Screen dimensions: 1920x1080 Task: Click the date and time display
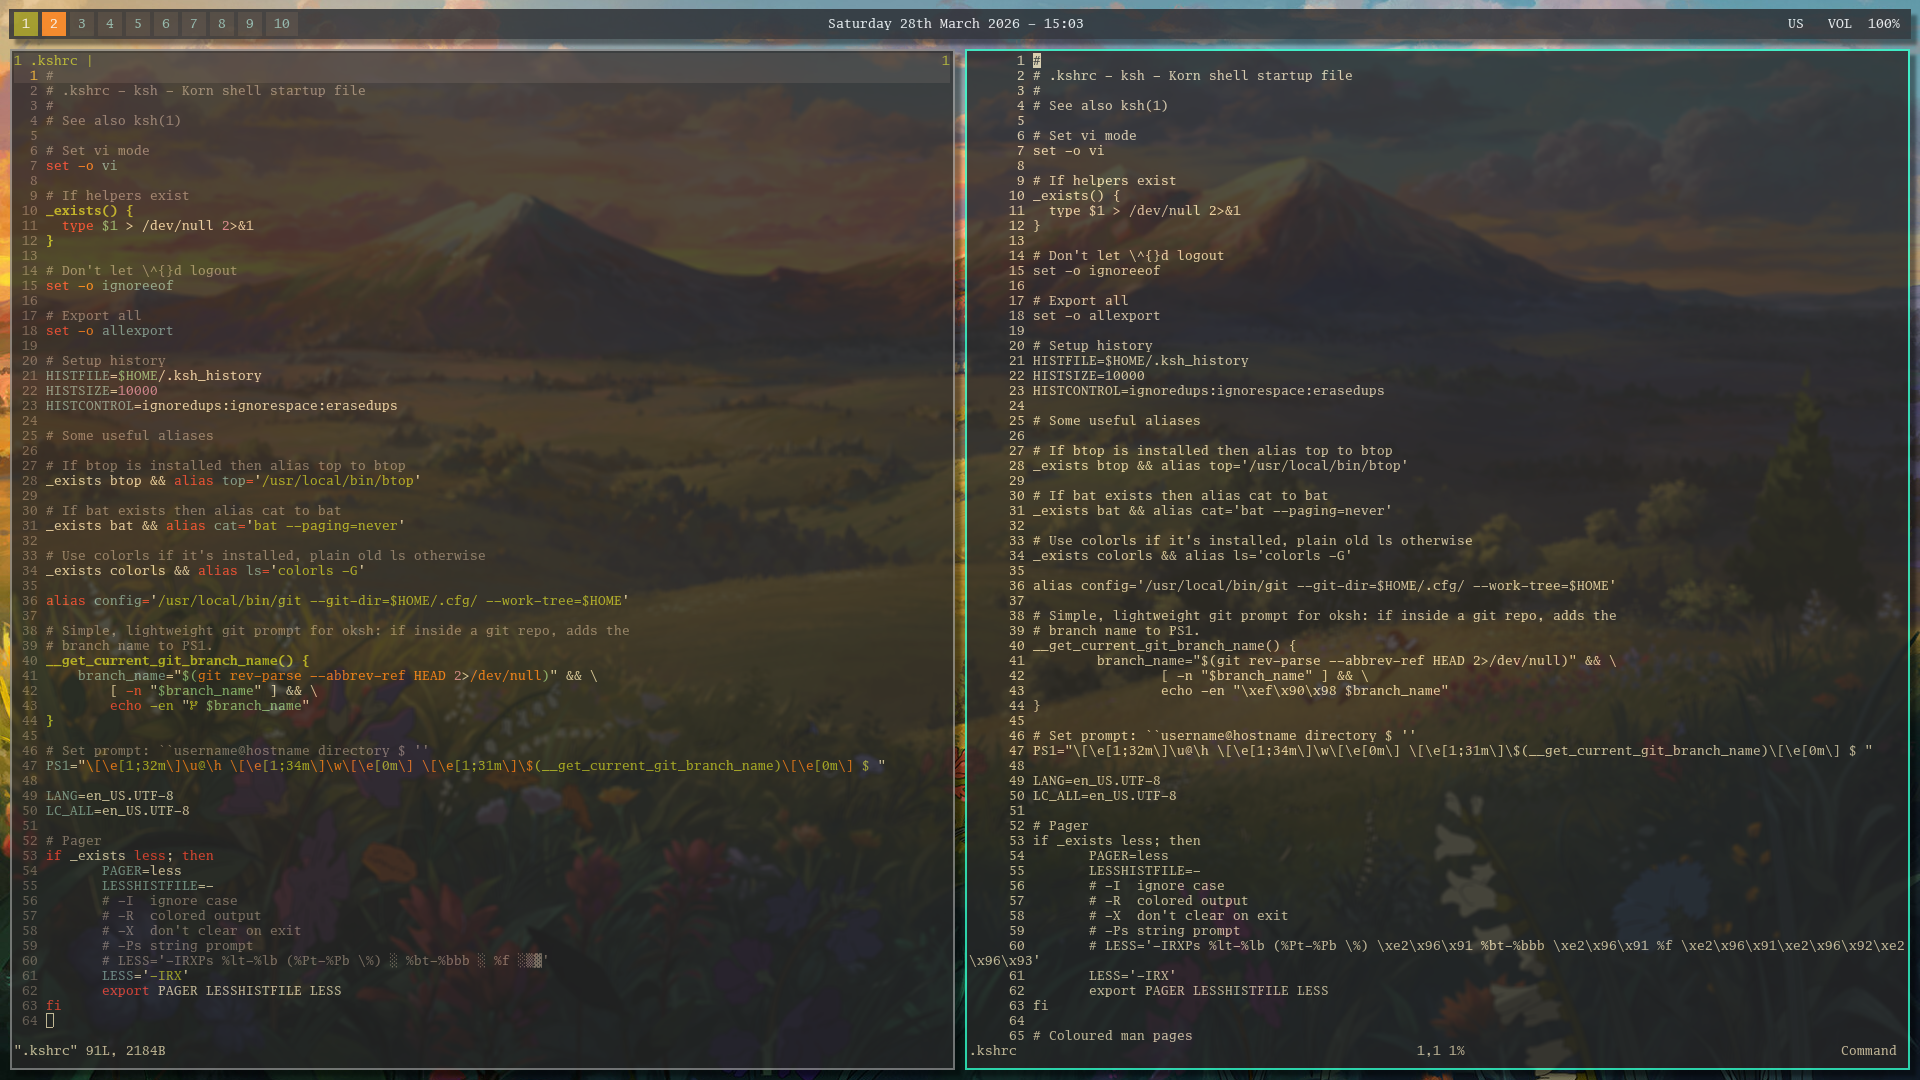pyautogui.click(x=955, y=23)
